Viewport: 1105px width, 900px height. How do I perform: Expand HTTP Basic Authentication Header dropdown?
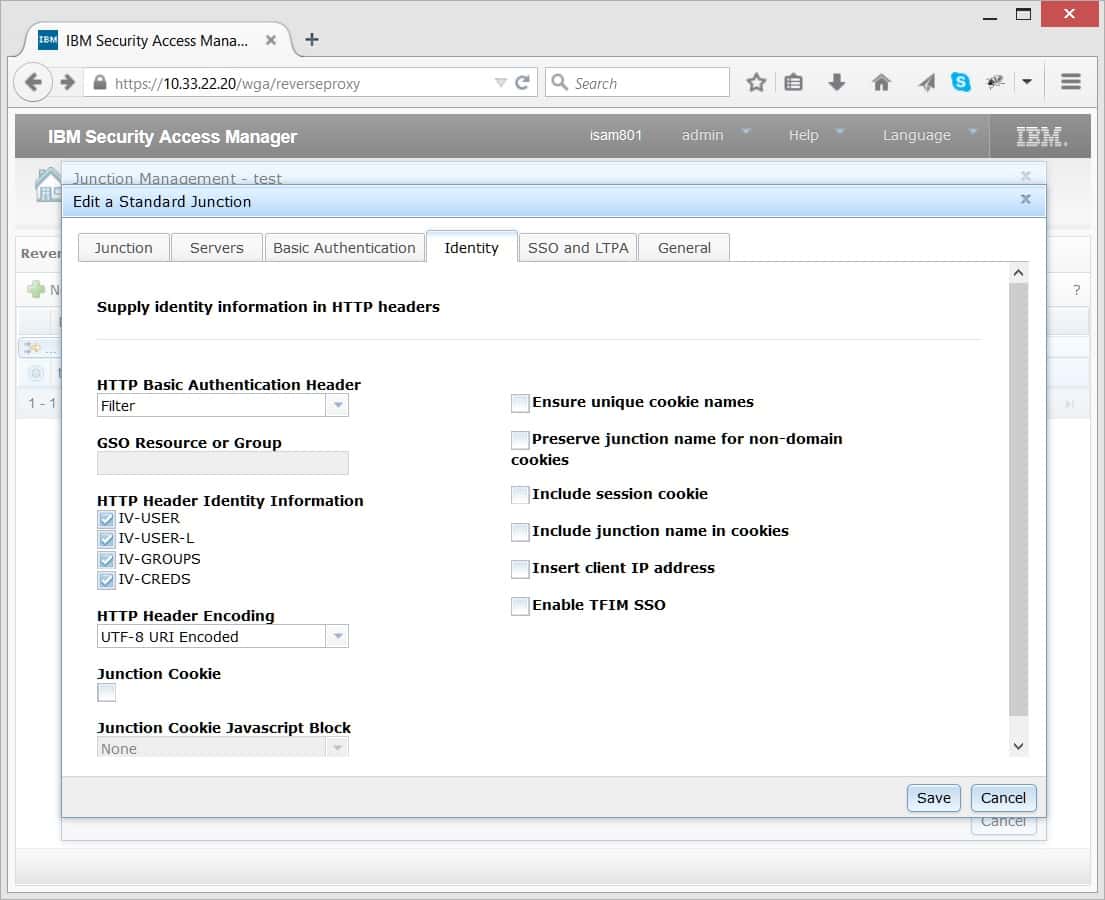click(338, 406)
